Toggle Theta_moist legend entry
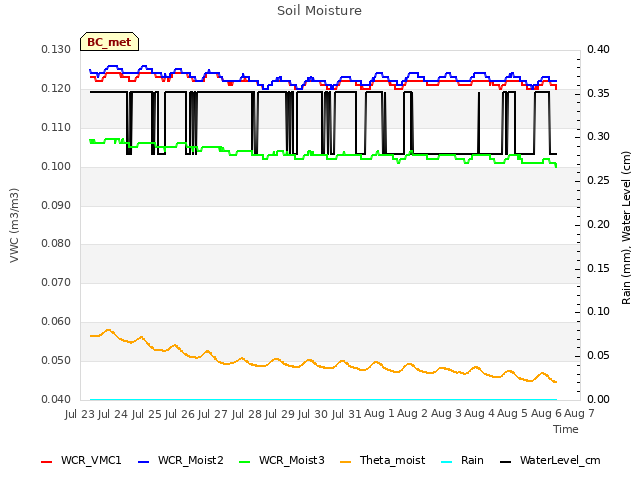 (382, 461)
